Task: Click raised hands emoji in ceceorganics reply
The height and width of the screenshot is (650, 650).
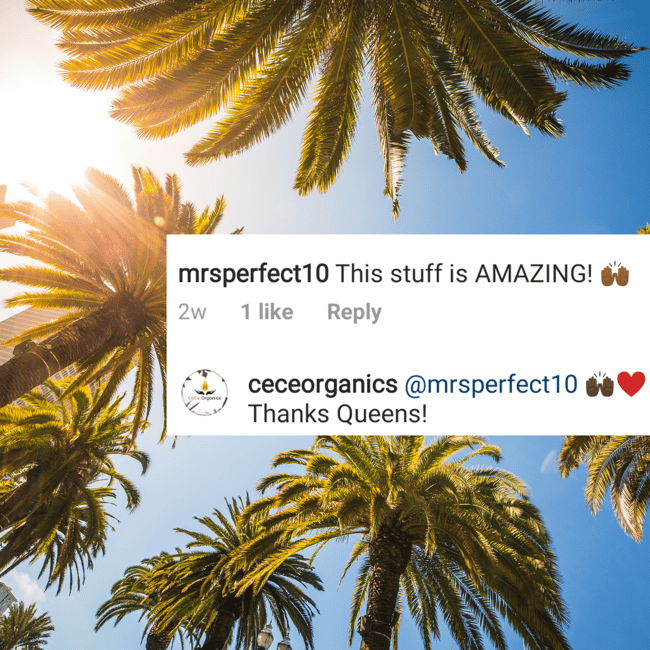Action: pyautogui.click(x=599, y=384)
